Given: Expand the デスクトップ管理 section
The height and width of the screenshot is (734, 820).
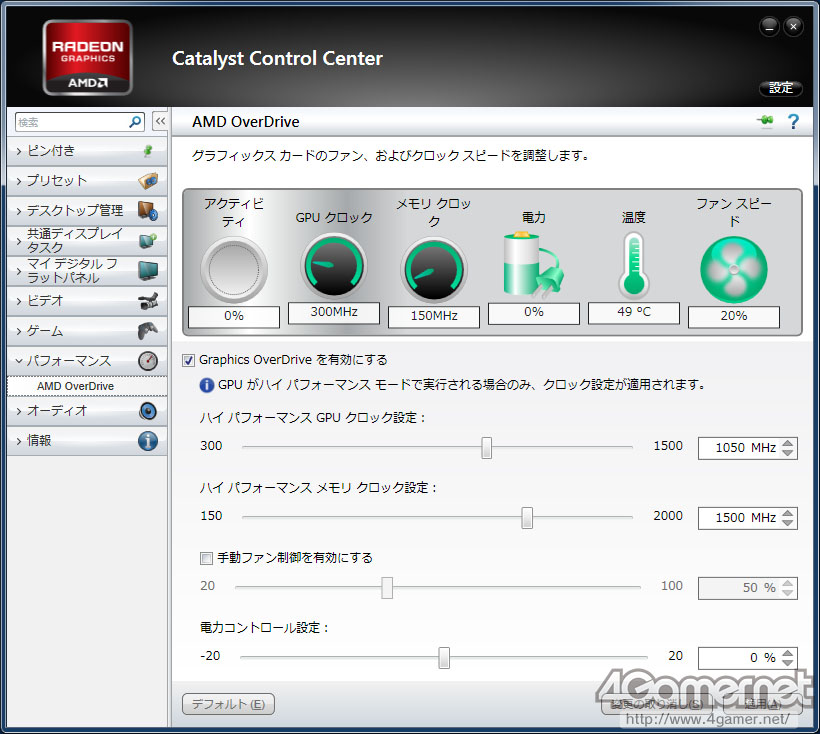Looking at the screenshot, I should 19,211.
